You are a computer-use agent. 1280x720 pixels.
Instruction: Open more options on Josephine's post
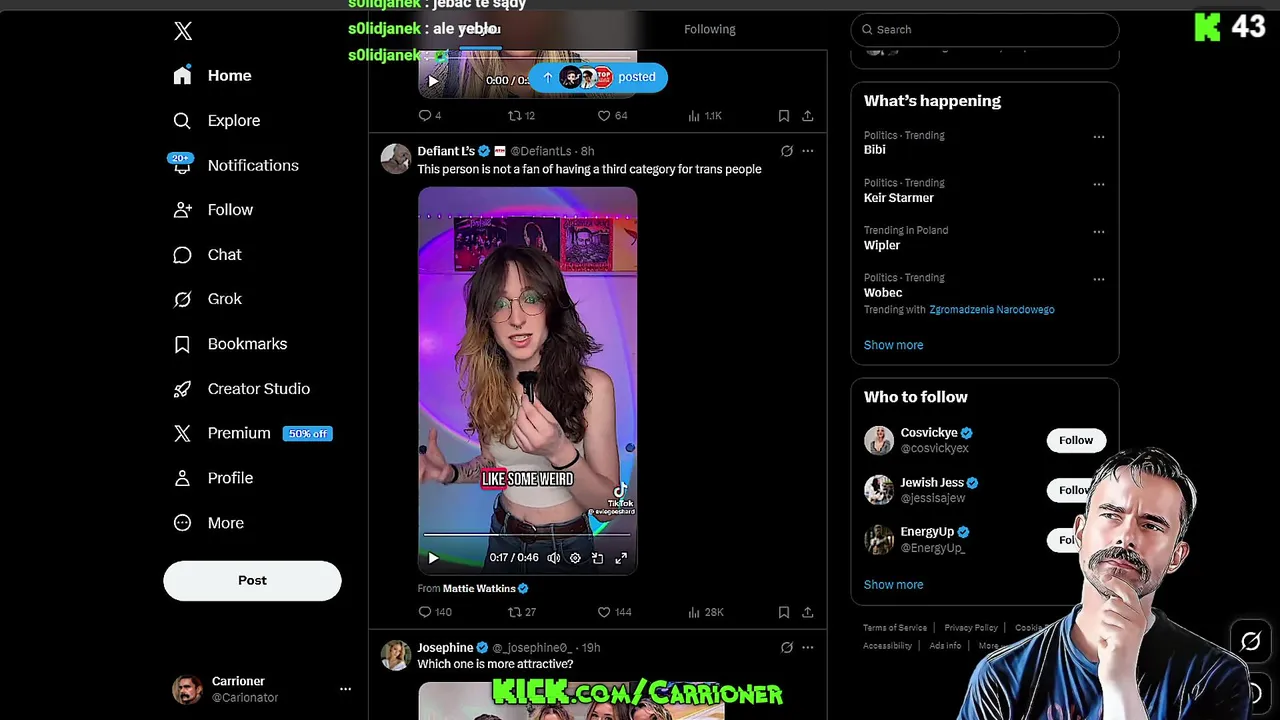point(808,648)
